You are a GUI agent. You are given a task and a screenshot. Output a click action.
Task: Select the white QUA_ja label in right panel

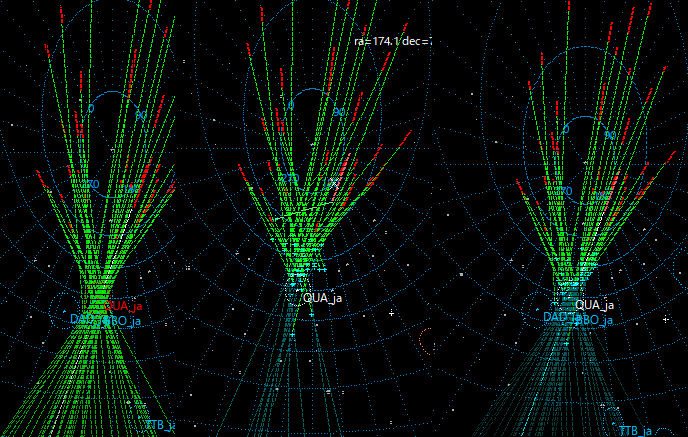click(x=594, y=305)
